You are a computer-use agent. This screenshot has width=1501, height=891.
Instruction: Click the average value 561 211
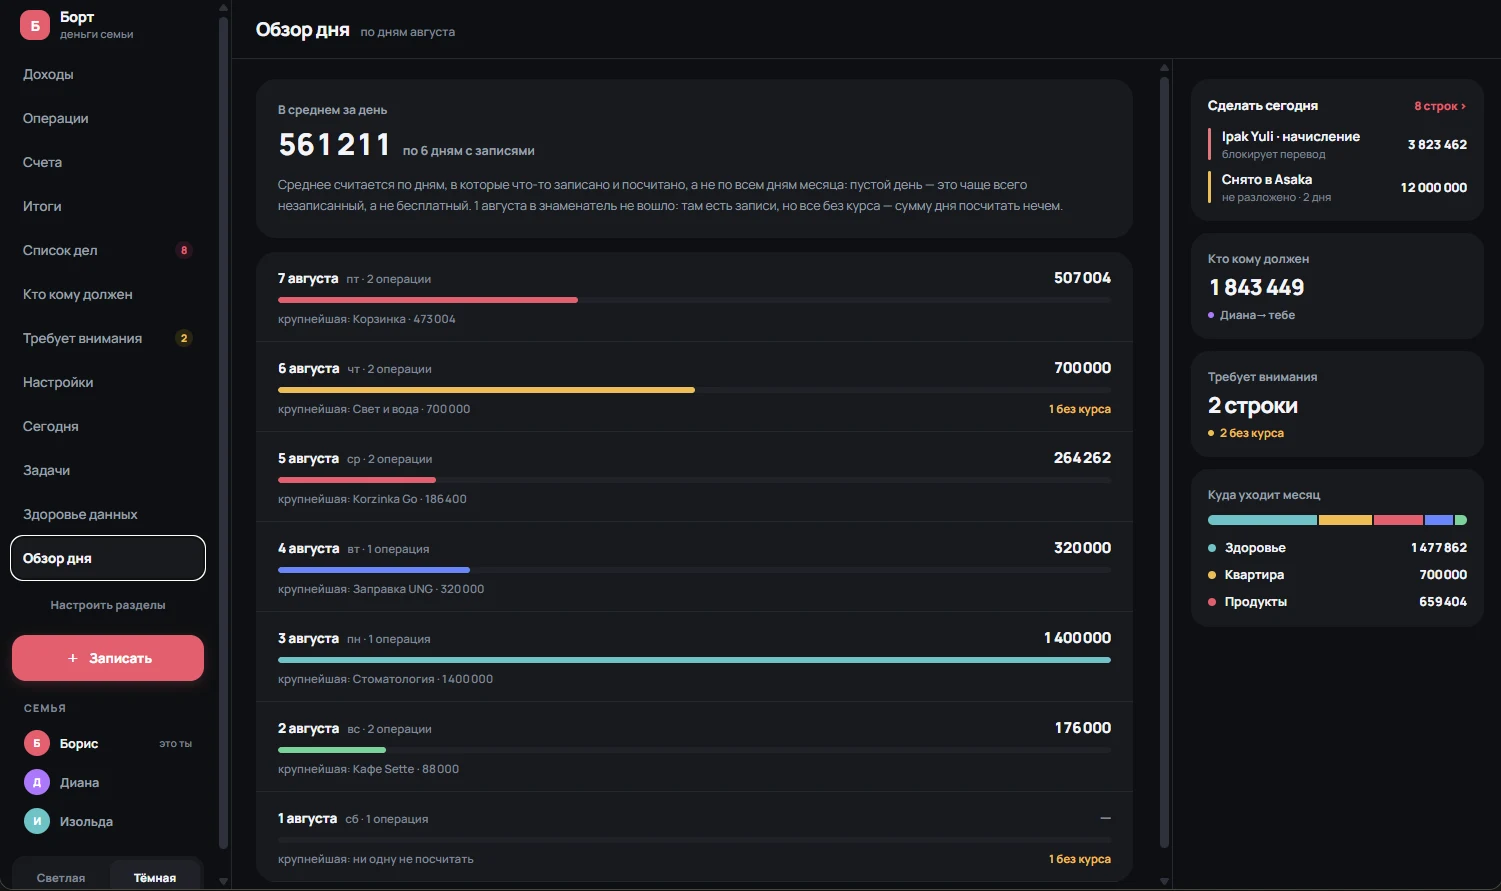point(334,145)
